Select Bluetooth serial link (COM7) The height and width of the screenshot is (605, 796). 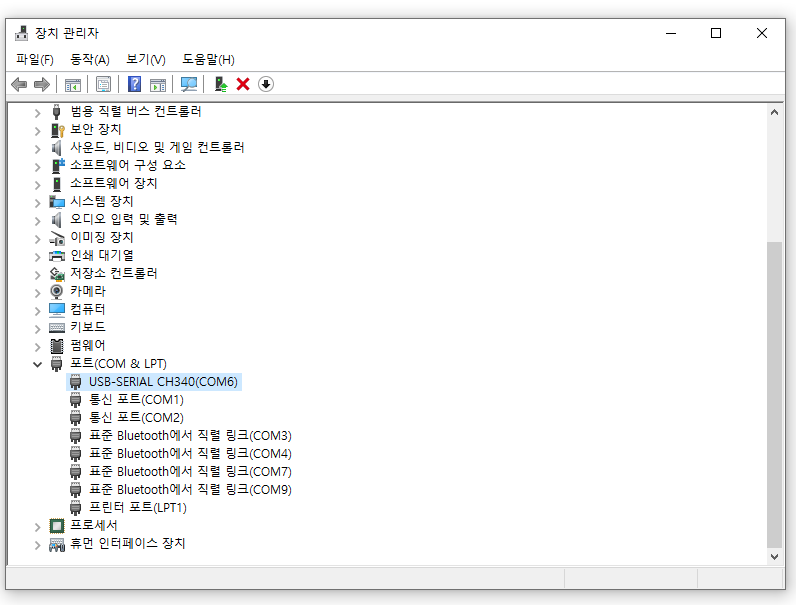190,472
